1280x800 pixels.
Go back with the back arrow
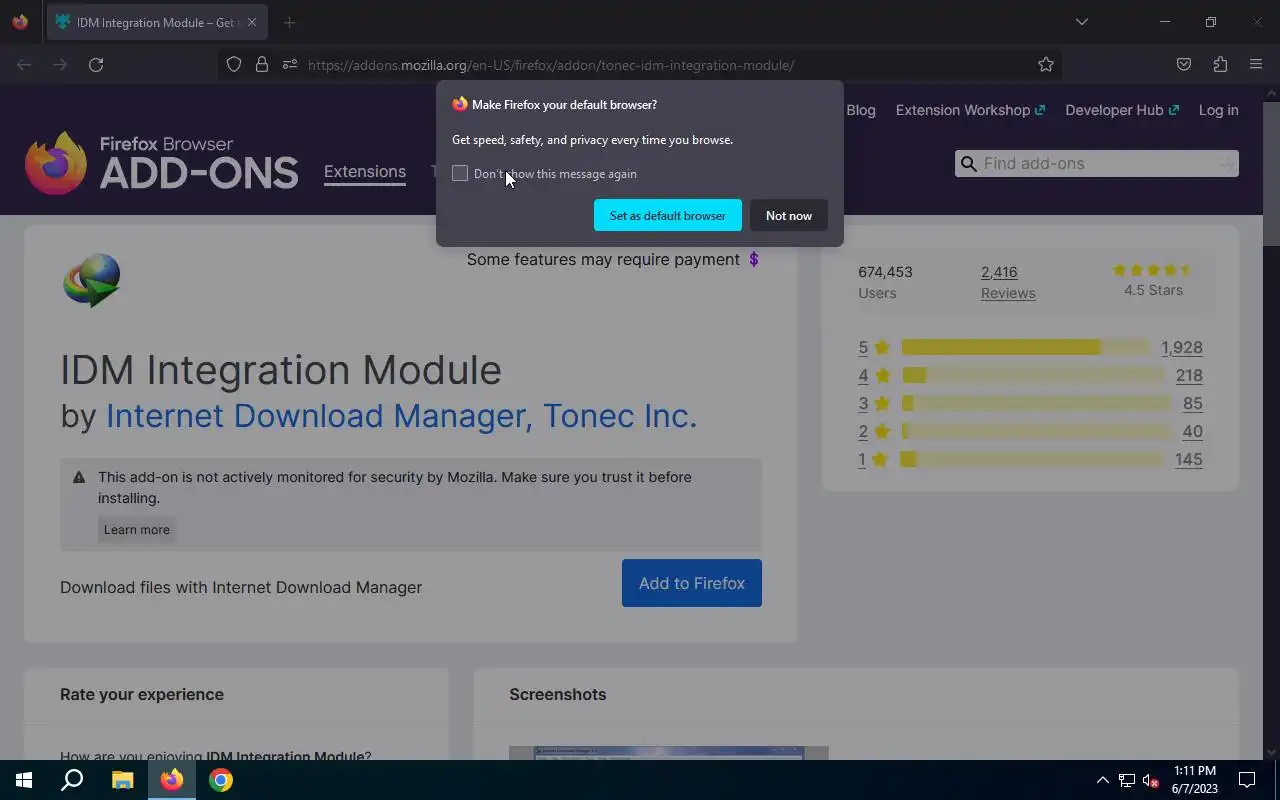pyautogui.click(x=24, y=64)
